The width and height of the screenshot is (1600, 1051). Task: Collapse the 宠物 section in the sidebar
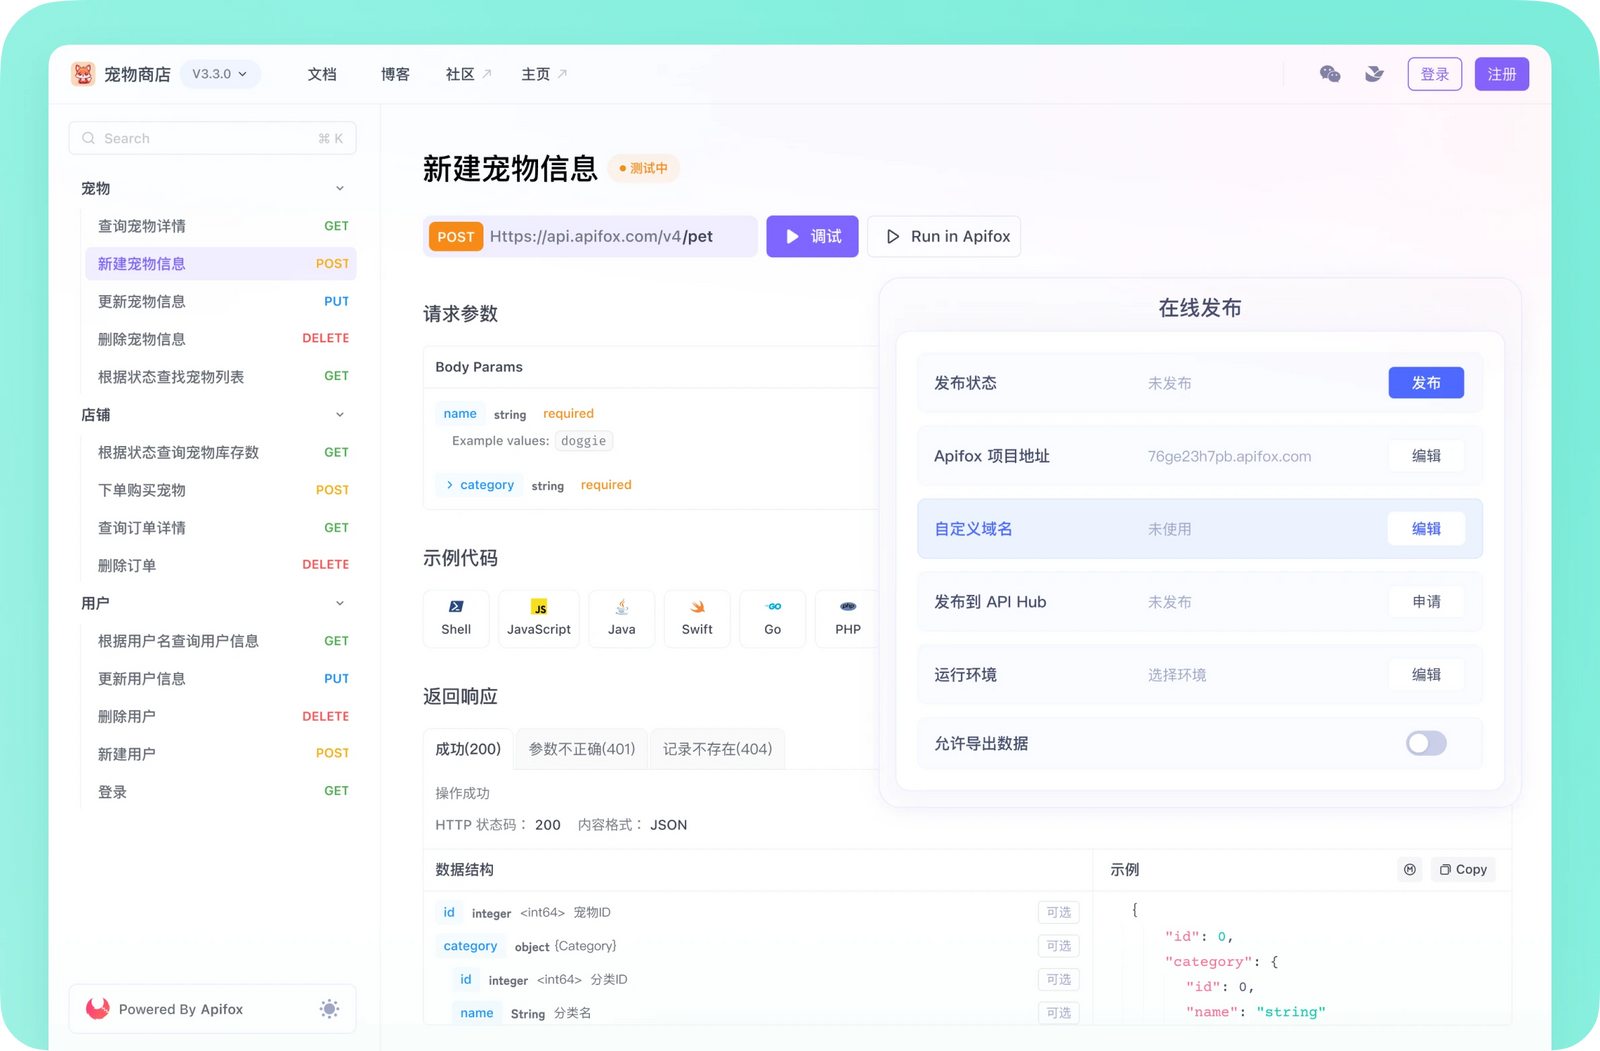pyautogui.click(x=341, y=187)
